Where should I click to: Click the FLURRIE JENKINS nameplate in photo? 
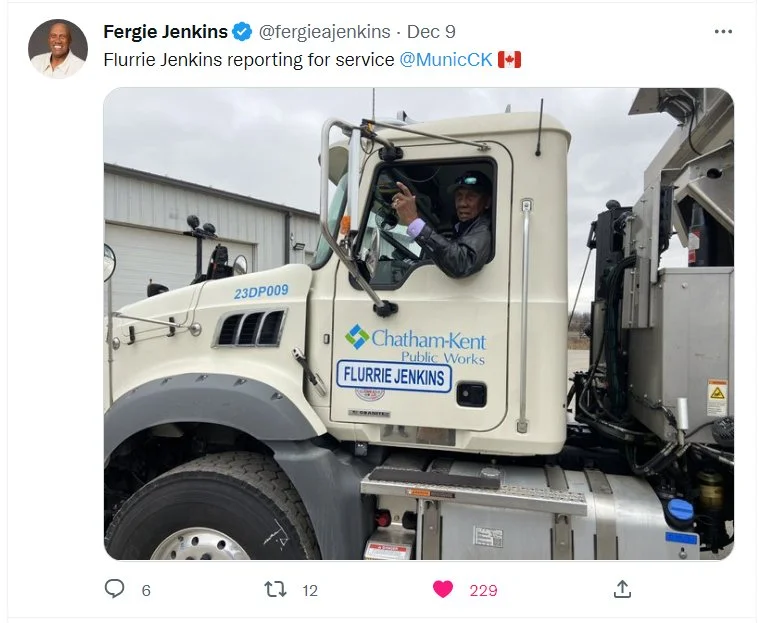394,376
